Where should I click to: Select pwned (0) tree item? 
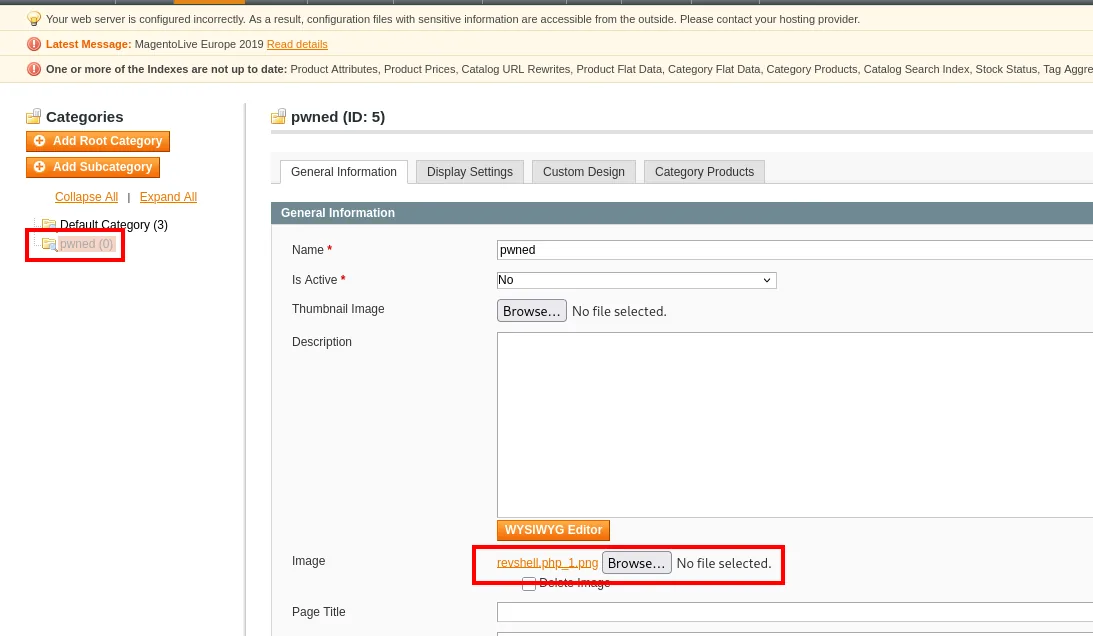click(86, 244)
